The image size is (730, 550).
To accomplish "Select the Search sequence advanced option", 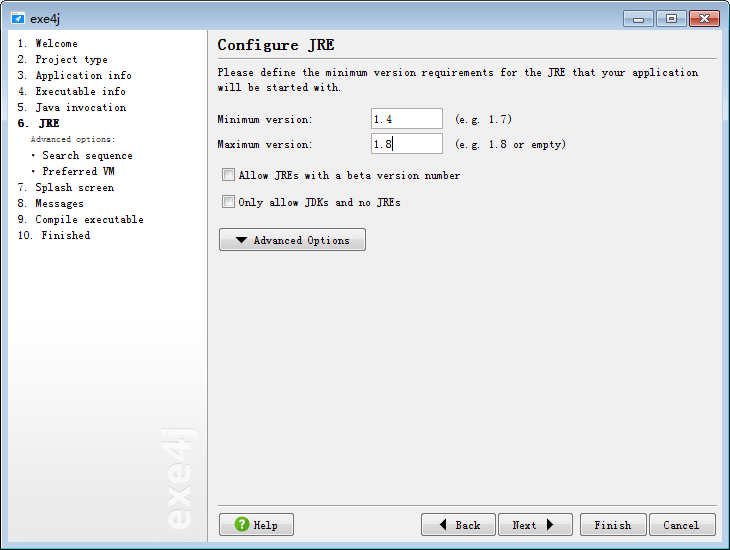I will pos(87,156).
